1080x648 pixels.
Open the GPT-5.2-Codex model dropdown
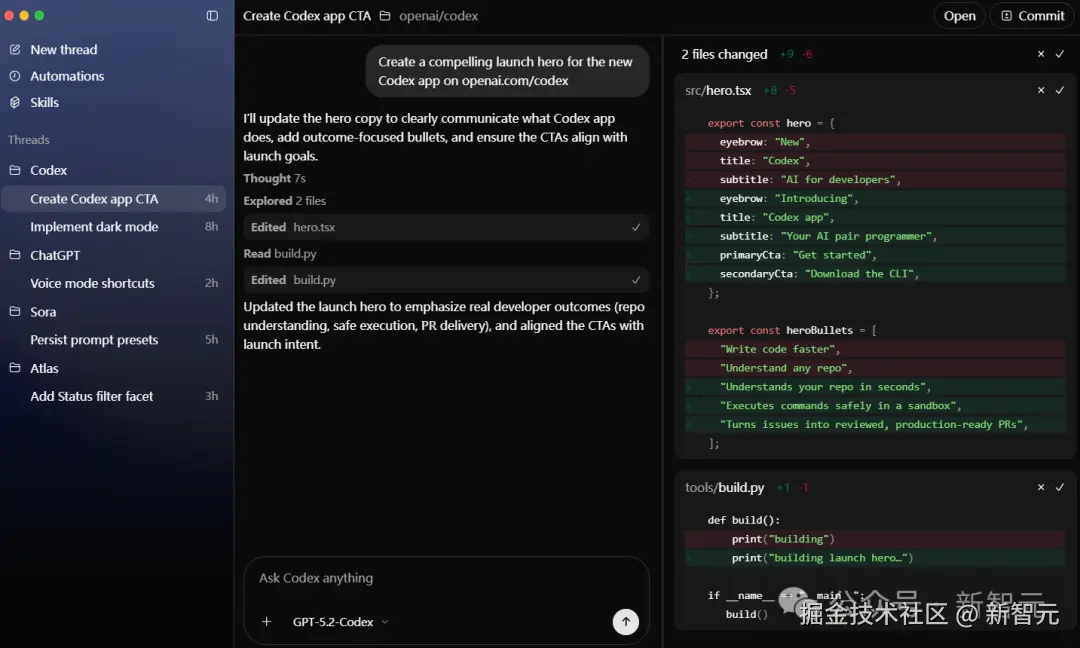tap(340, 622)
